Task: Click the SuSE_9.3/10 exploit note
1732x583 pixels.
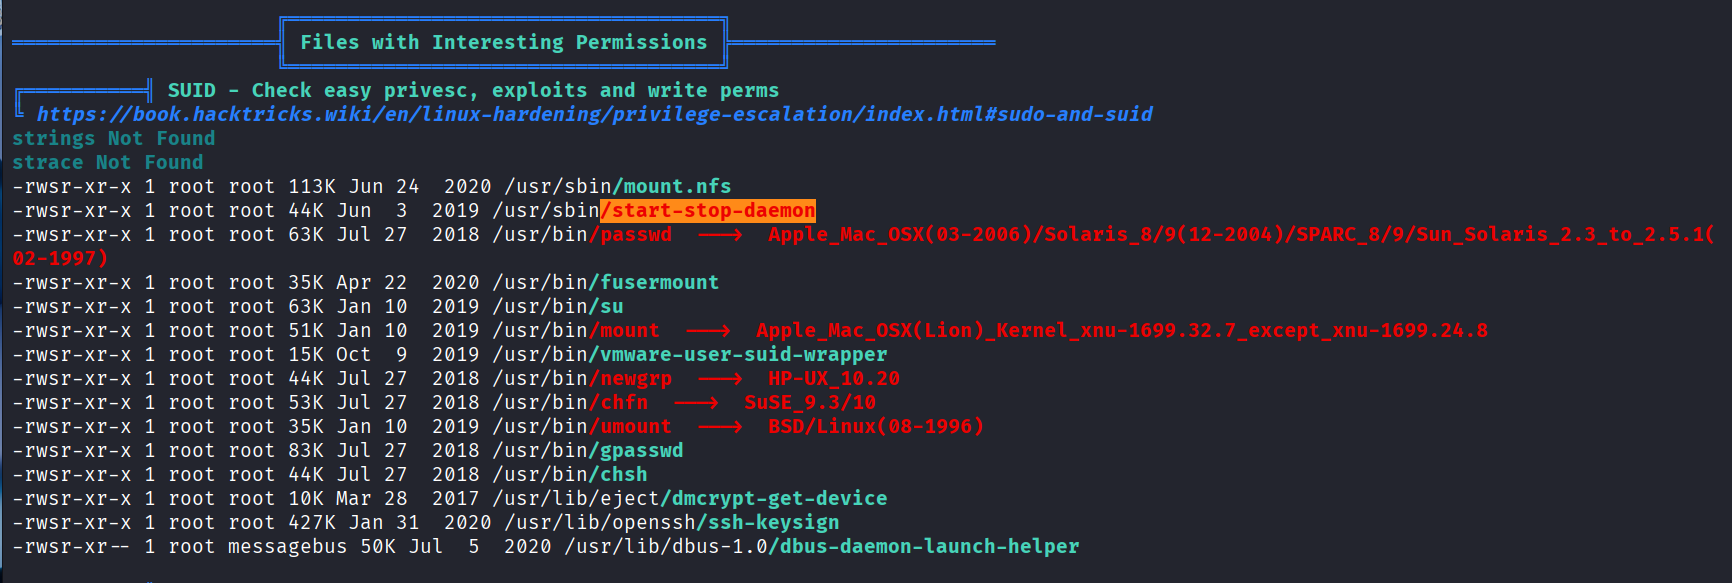Action: pos(810,403)
